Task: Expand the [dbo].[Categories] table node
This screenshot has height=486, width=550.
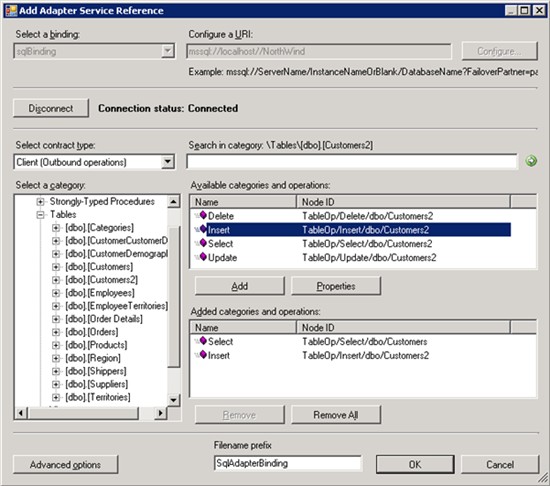Action: (x=55, y=228)
